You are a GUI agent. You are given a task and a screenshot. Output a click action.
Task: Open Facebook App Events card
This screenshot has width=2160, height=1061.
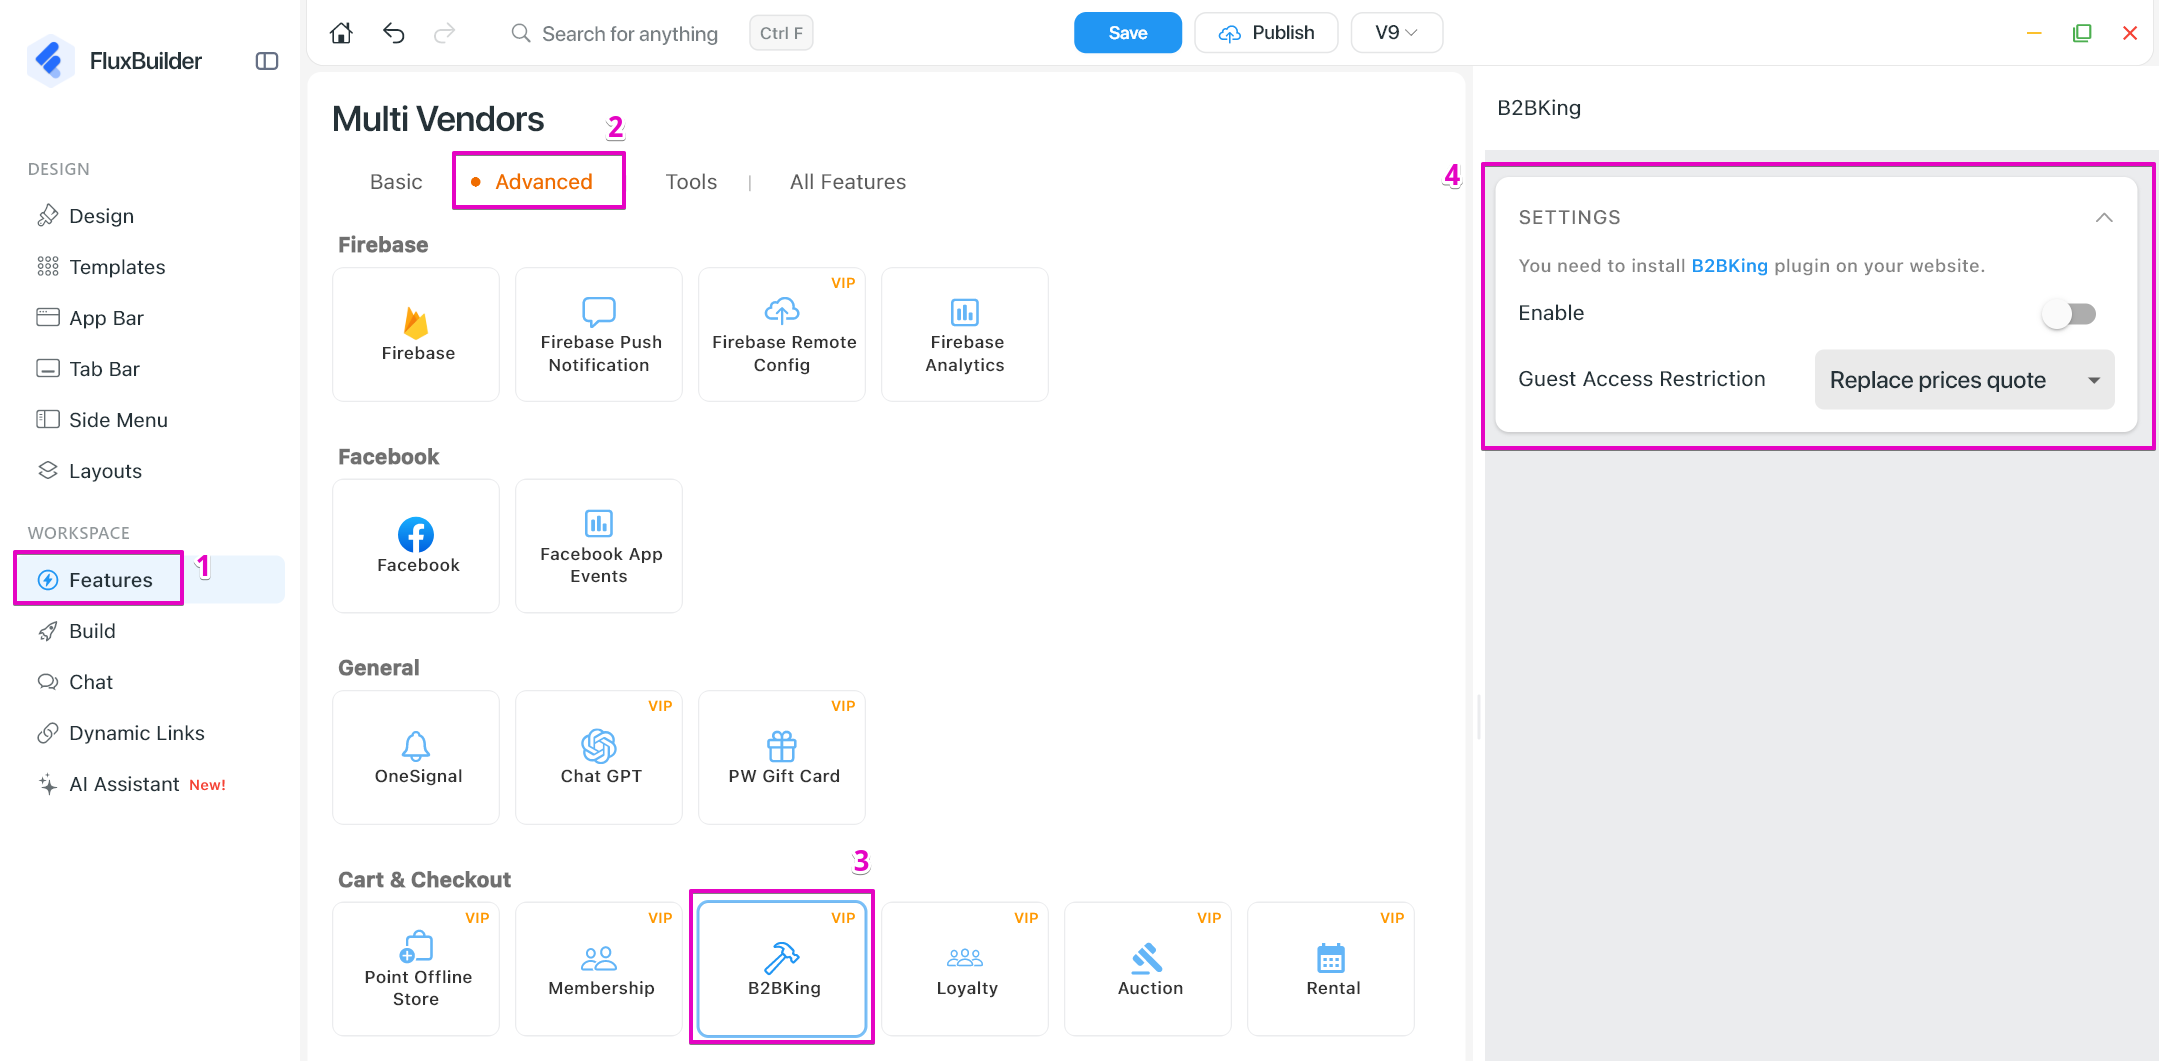[x=599, y=546]
